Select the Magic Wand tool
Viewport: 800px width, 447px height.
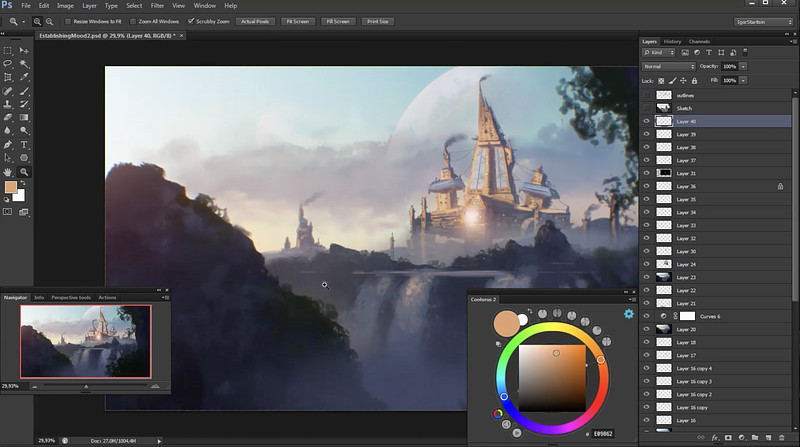(24, 62)
